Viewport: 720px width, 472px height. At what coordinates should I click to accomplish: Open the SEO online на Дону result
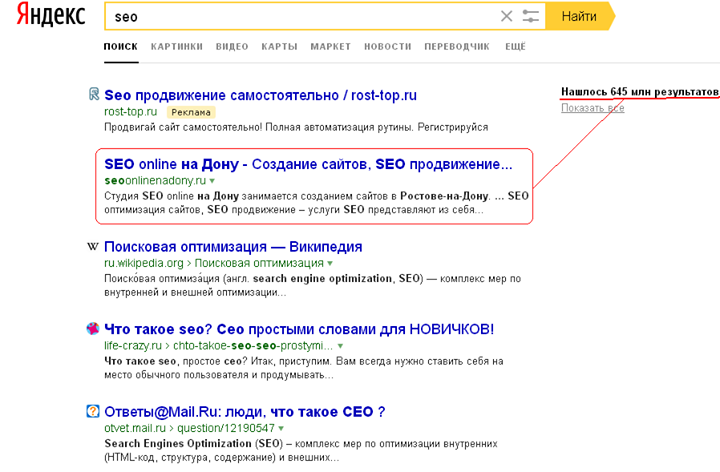point(308,163)
